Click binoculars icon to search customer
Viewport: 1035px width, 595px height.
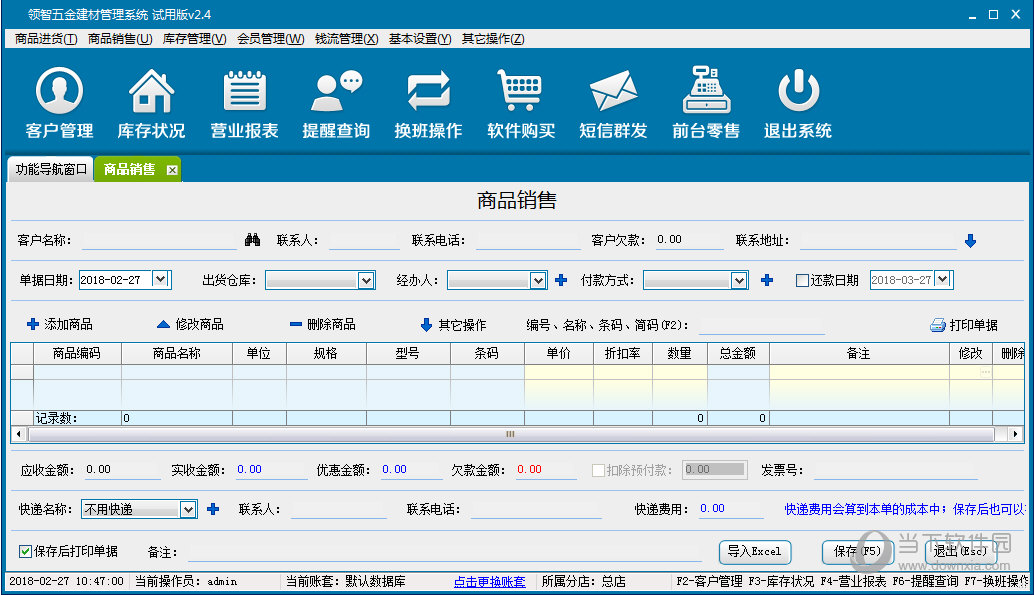tap(252, 240)
